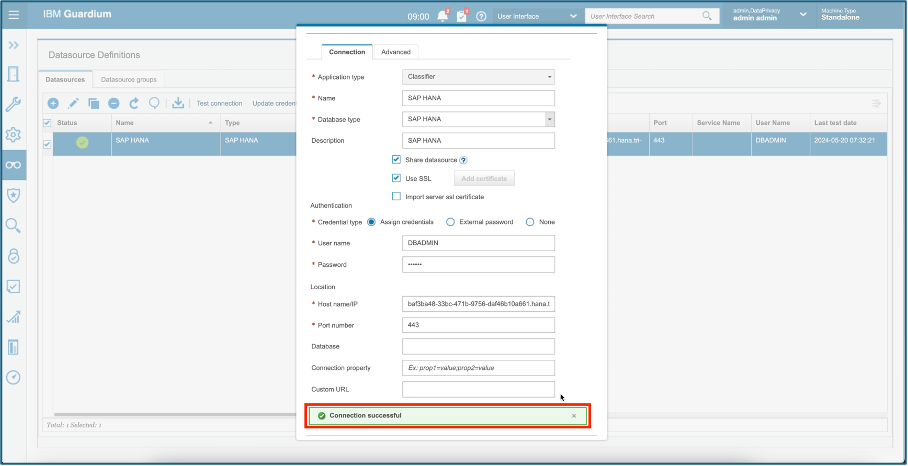Open the building sidebar icon
Screen dimensions: 908x466
click(13, 347)
